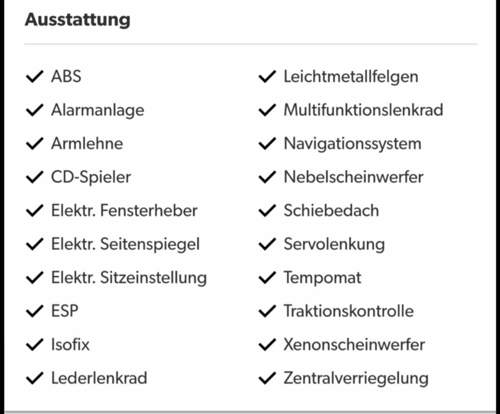Click the checkmark next to Schiebedach
Viewport: 500px width, 414px height.
click(267, 211)
